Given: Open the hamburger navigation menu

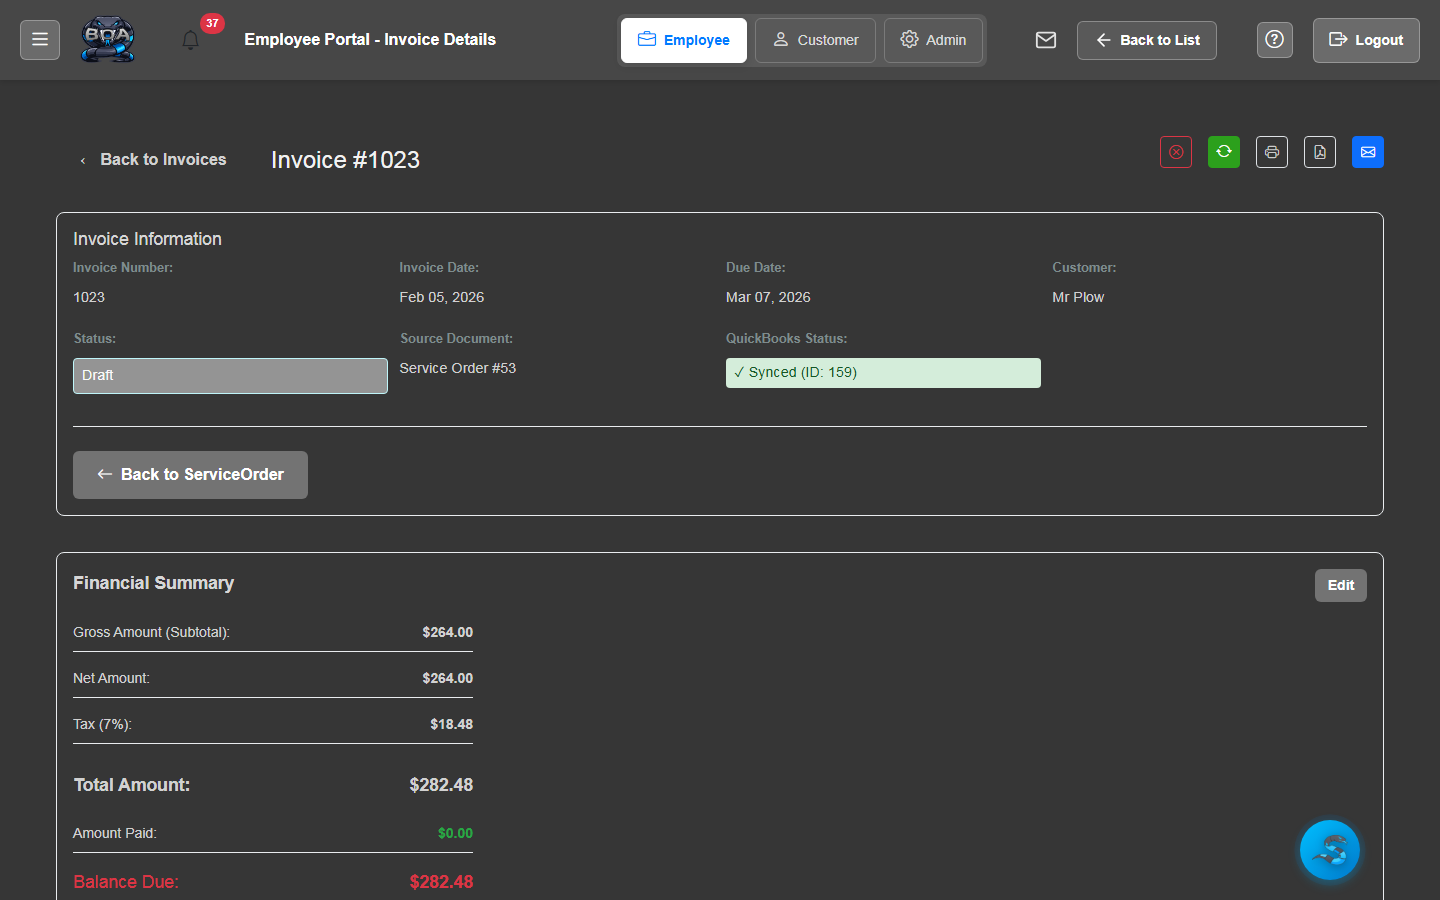Looking at the screenshot, I should coord(39,39).
